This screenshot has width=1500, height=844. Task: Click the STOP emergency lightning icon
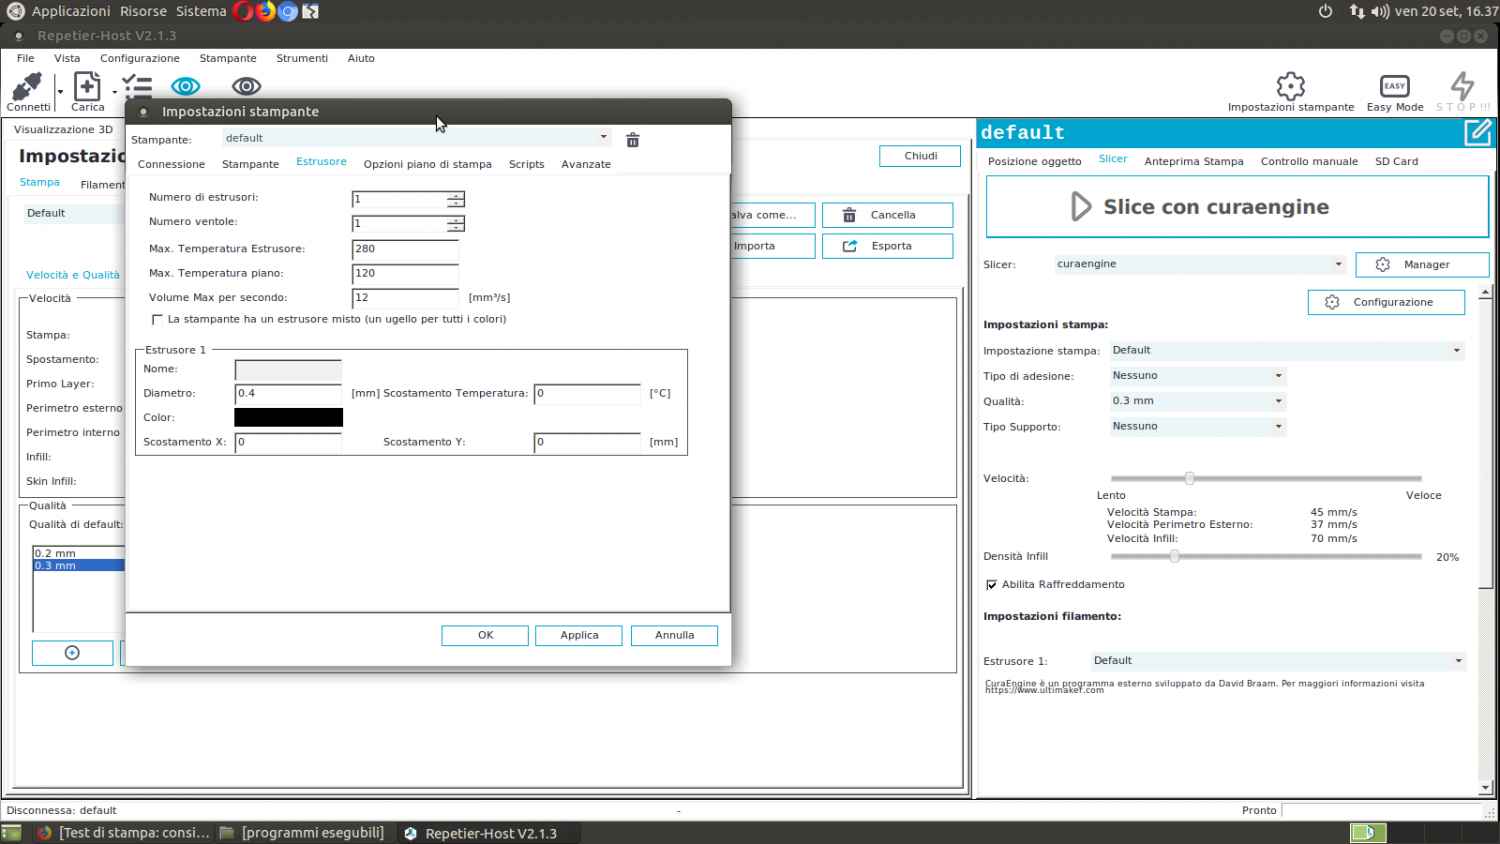[x=1462, y=86]
